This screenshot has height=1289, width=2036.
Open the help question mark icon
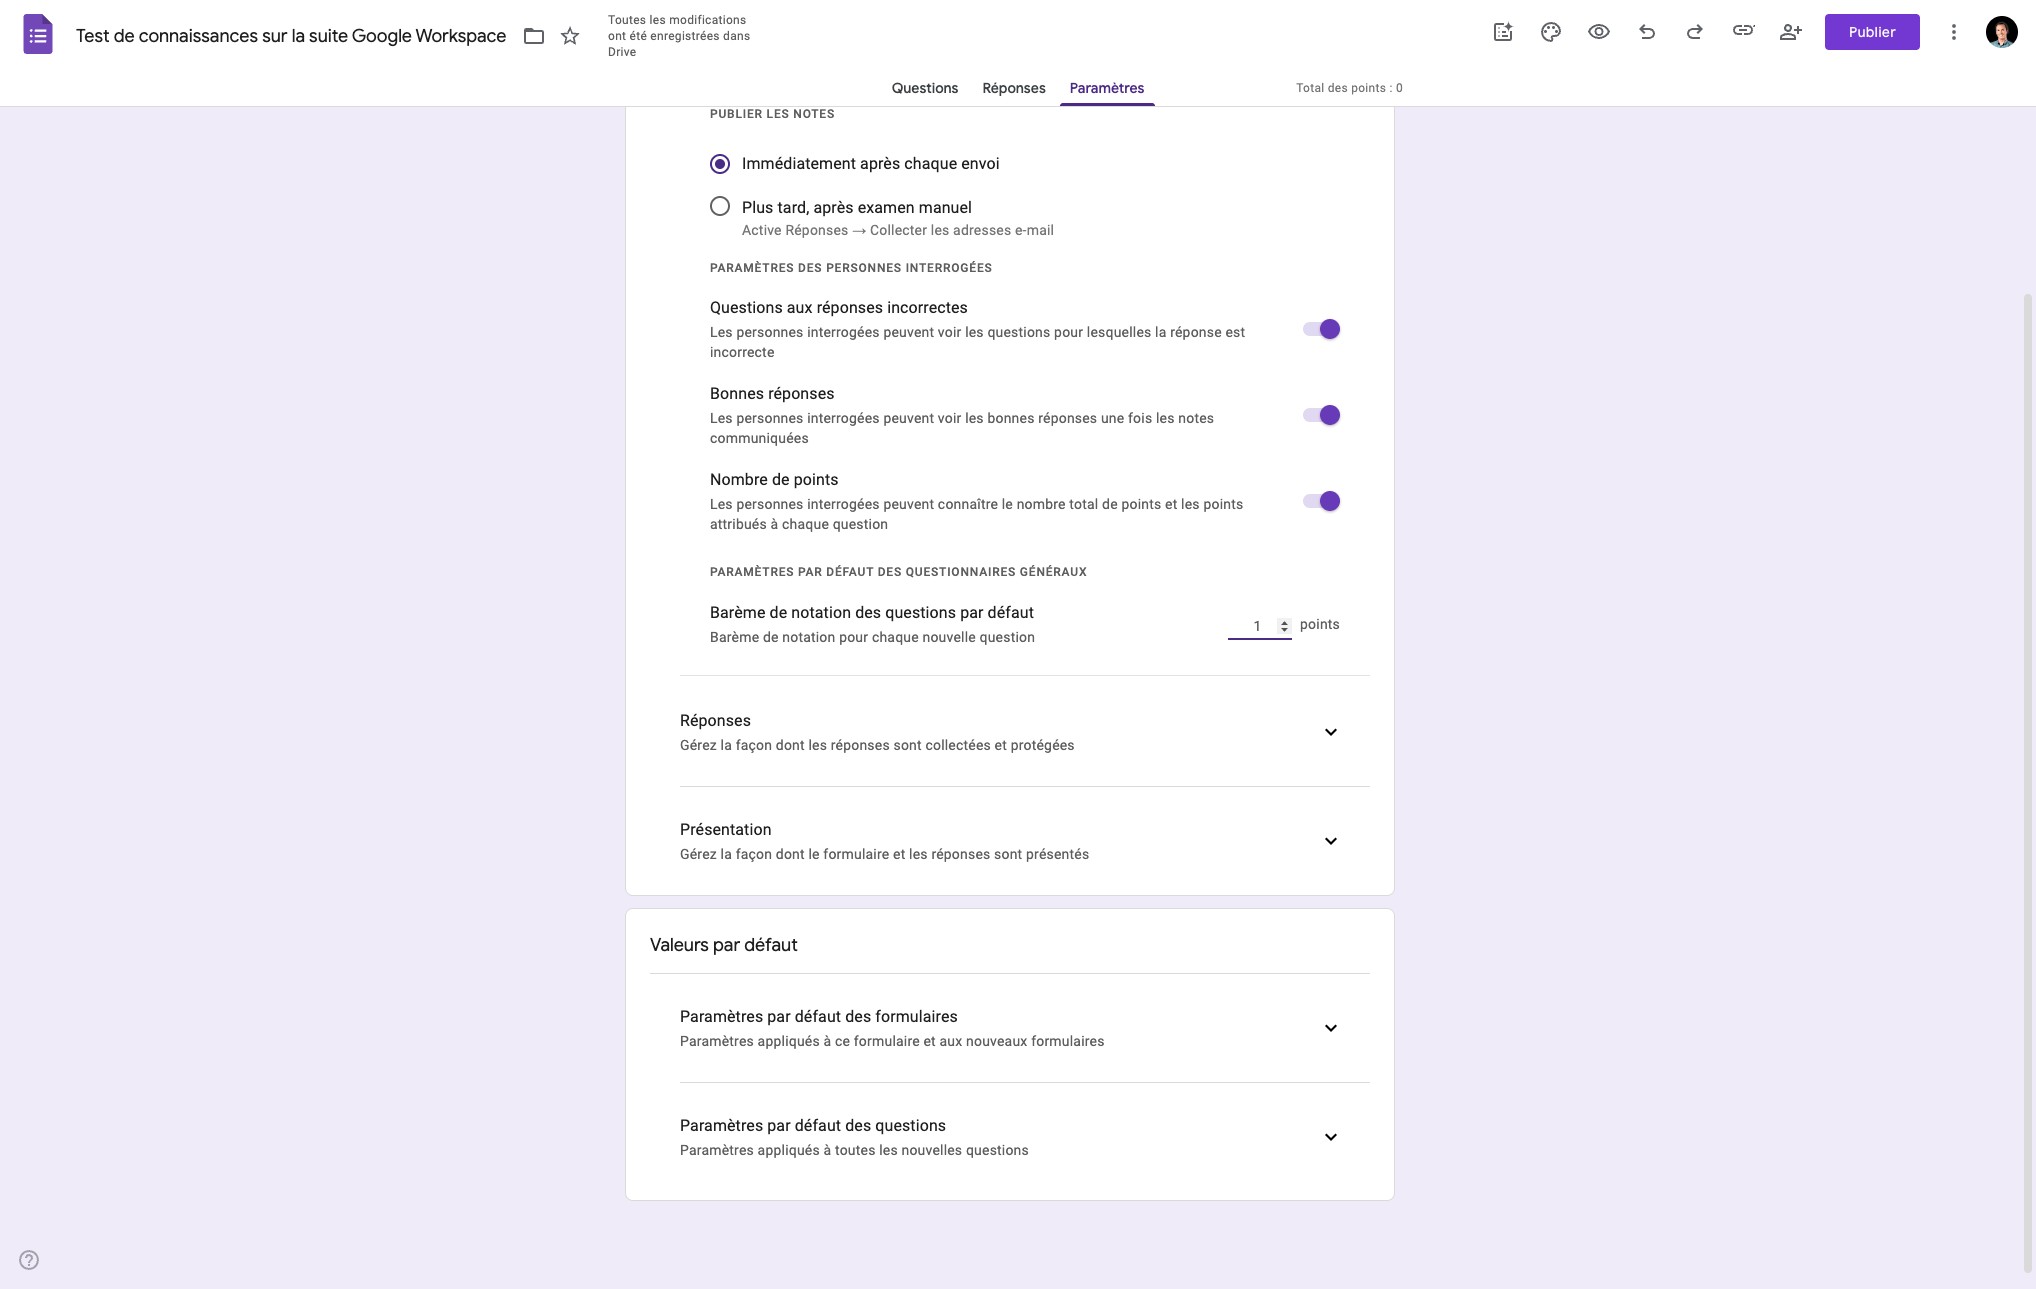click(x=29, y=1260)
